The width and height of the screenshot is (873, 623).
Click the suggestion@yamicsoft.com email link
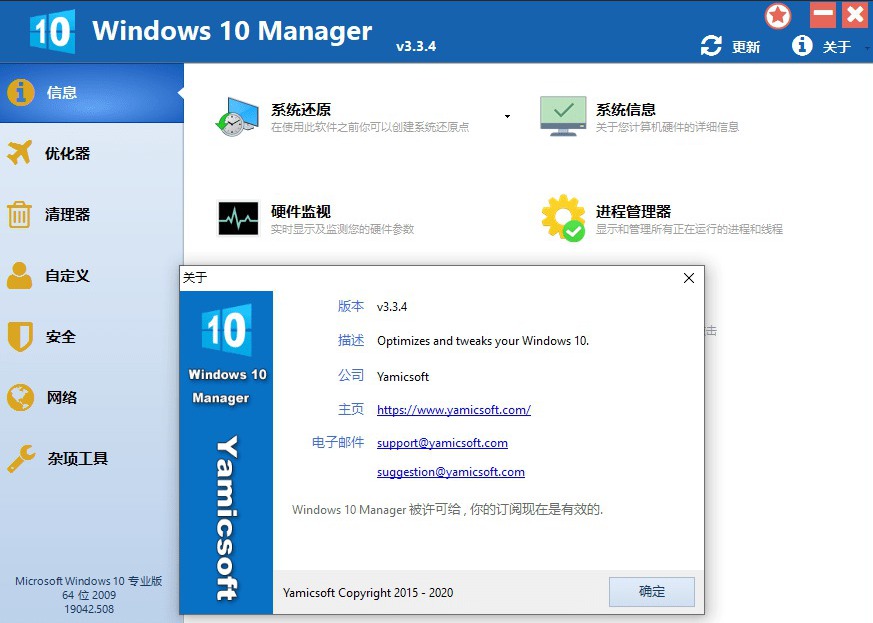[x=450, y=472]
